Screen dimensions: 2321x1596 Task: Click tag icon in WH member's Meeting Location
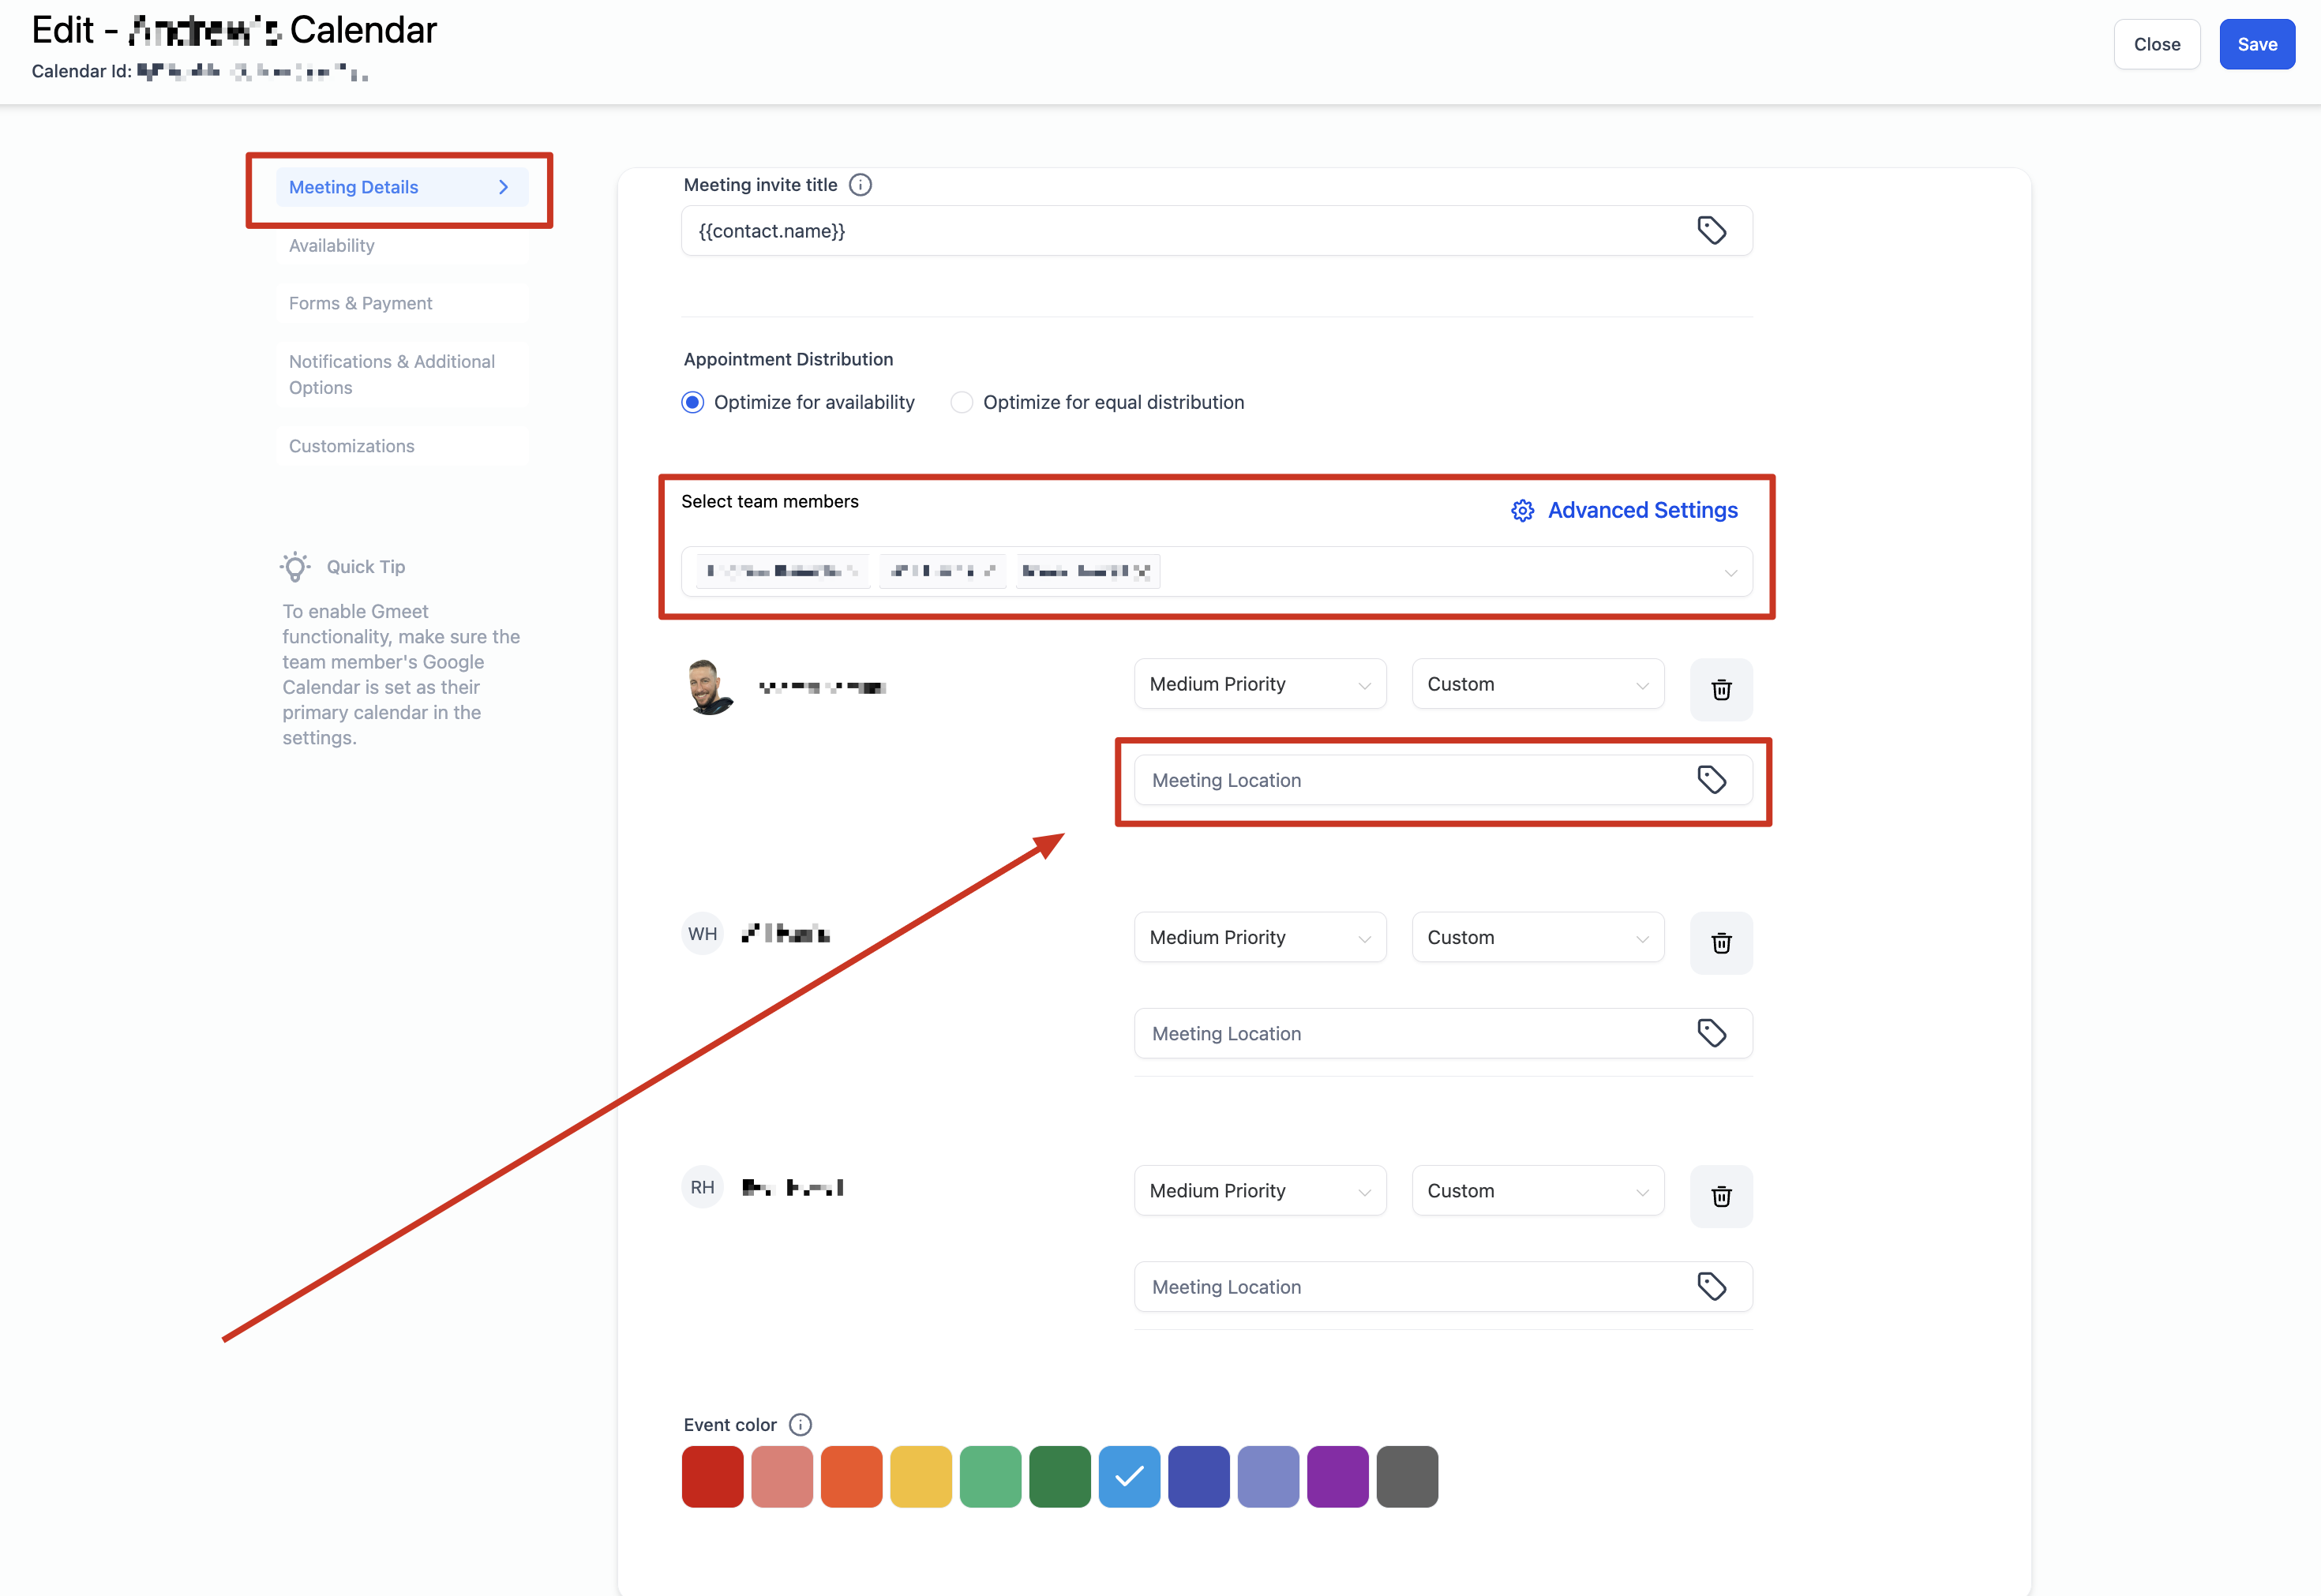pyautogui.click(x=1711, y=1033)
